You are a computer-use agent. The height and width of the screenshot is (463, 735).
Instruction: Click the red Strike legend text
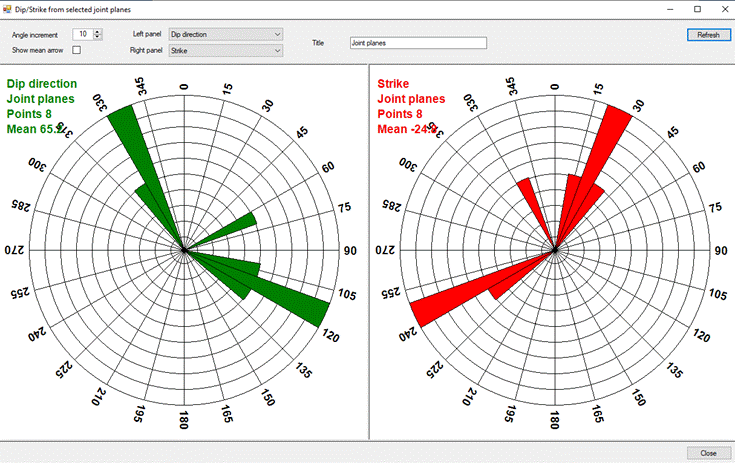[393, 84]
